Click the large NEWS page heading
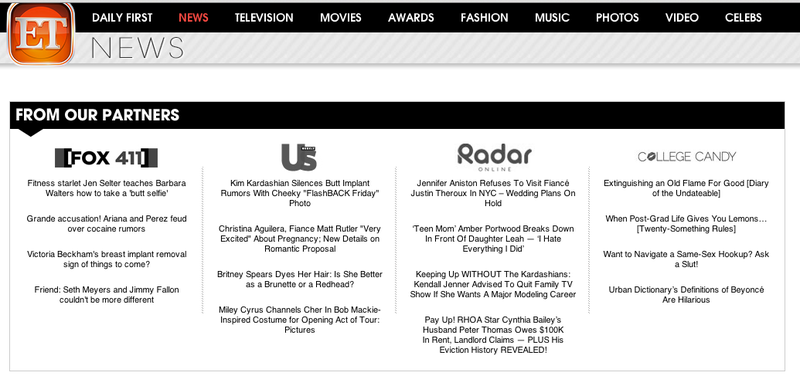800x386 pixels. pyautogui.click(x=137, y=48)
